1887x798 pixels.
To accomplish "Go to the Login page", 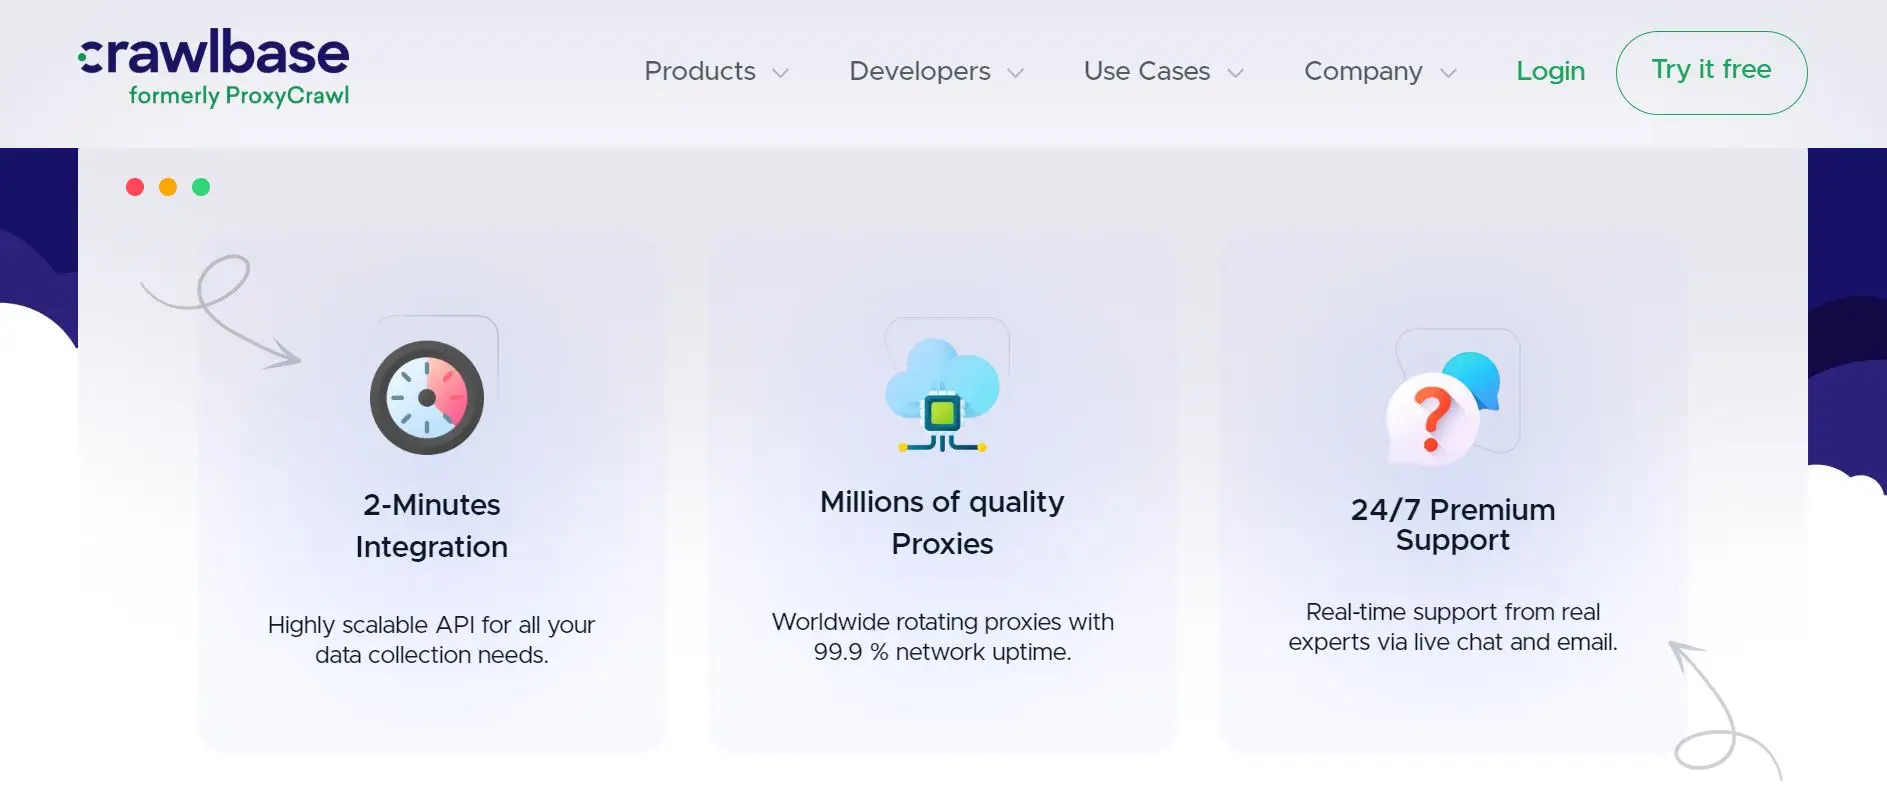I will pyautogui.click(x=1551, y=71).
